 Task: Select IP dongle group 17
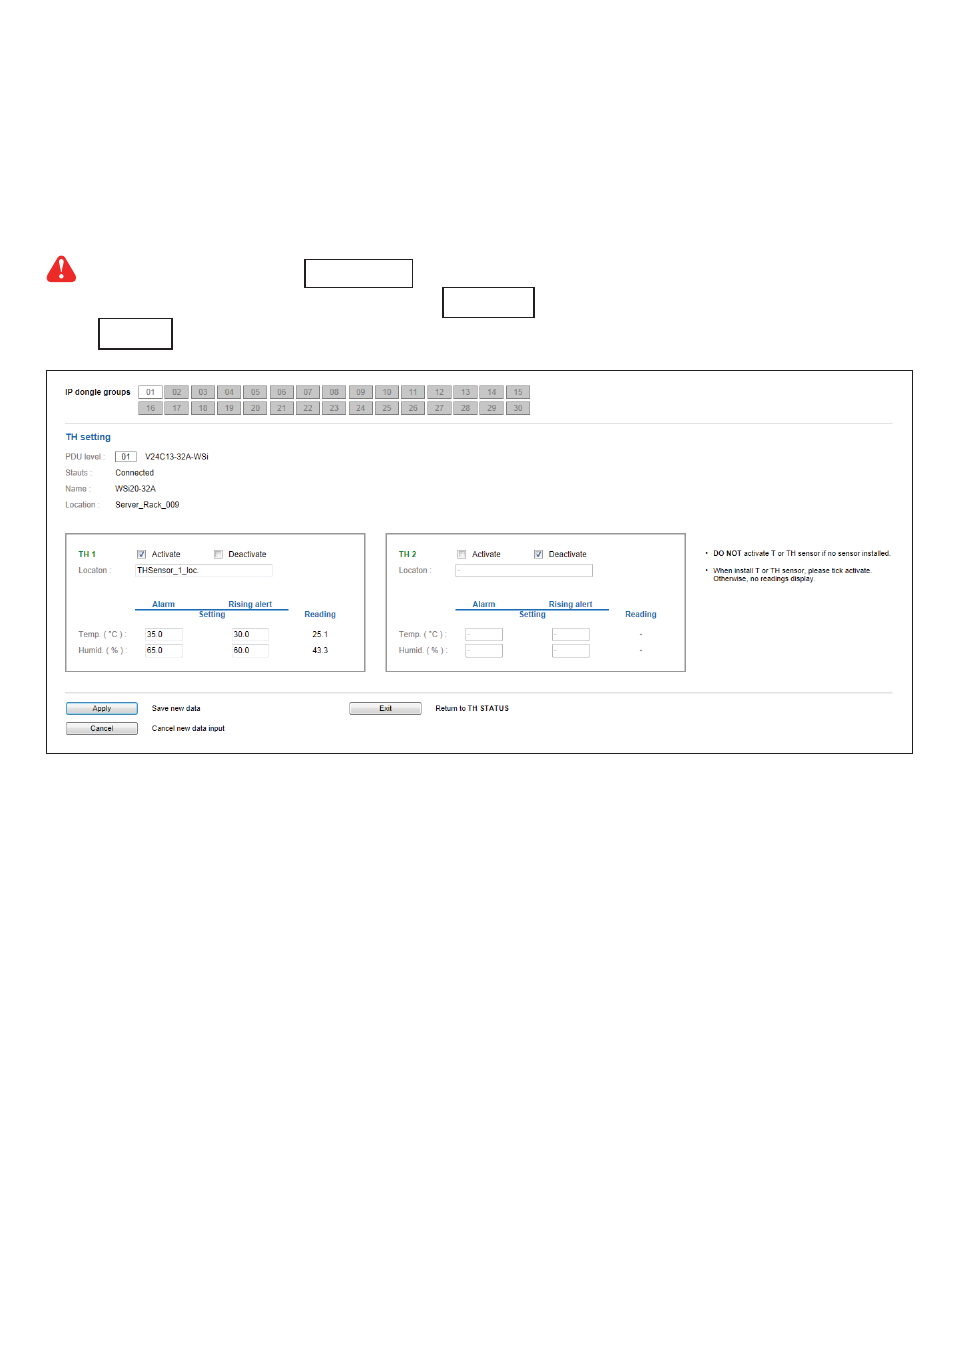click(177, 408)
